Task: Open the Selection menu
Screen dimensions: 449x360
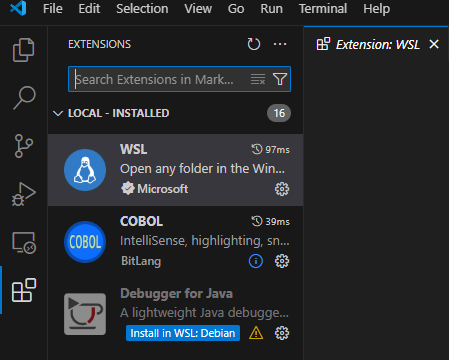Action: 142,9
